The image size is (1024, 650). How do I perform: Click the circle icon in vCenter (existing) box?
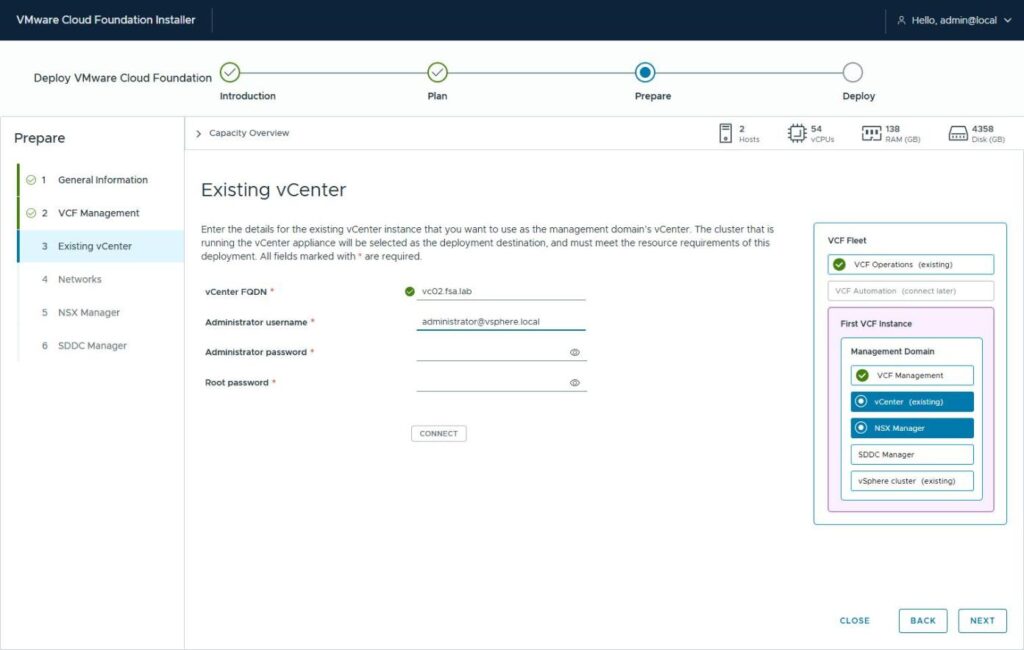click(x=861, y=401)
